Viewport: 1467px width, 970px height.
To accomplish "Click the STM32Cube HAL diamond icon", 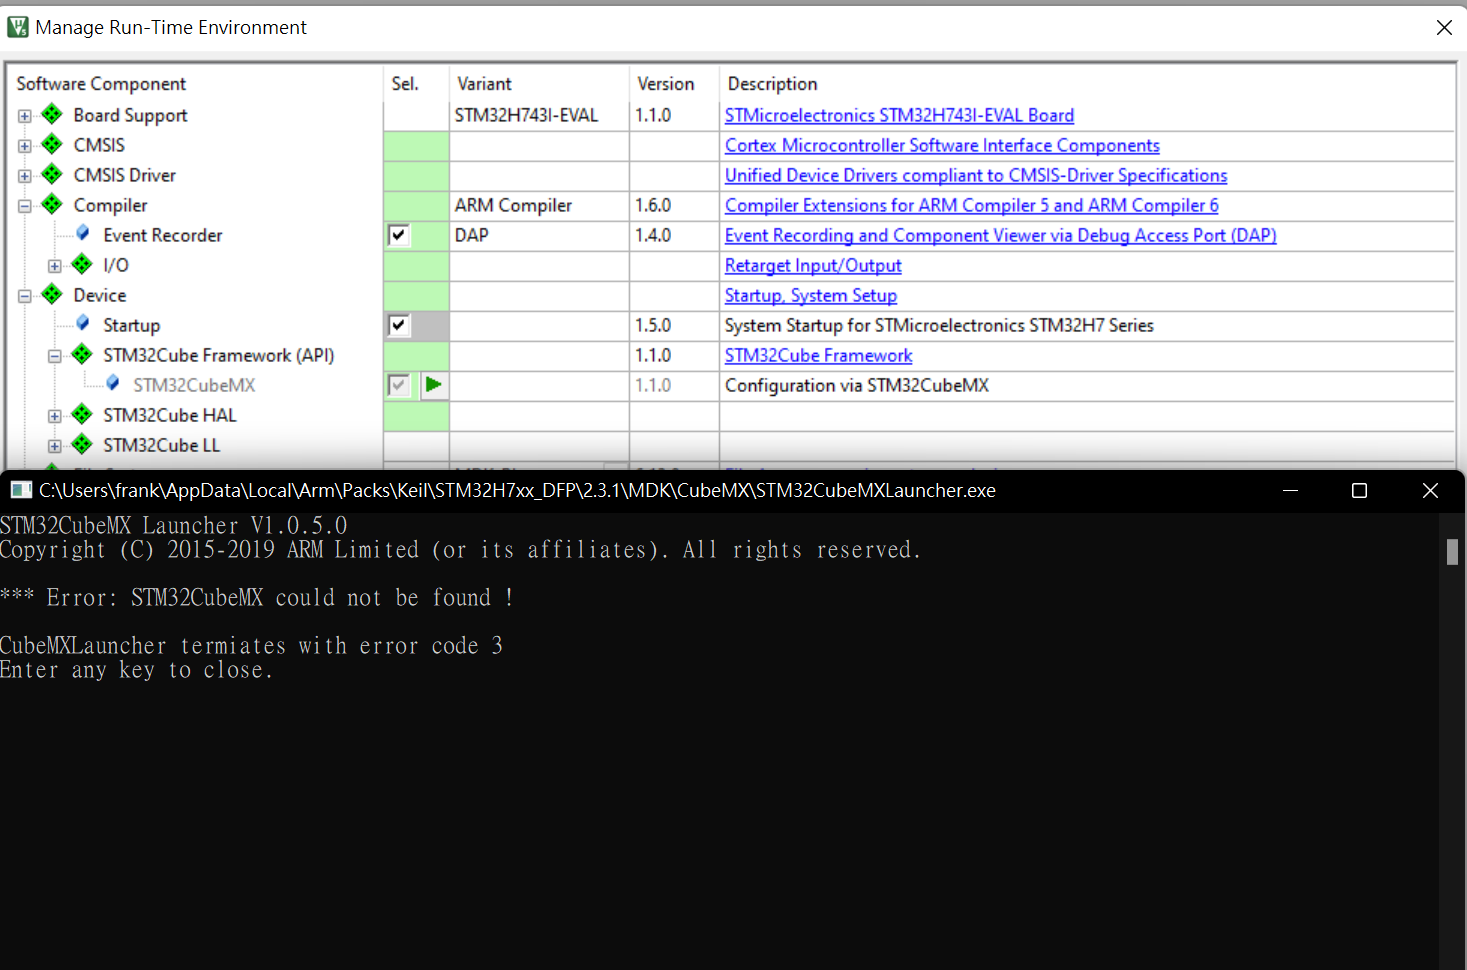I will (82, 415).
